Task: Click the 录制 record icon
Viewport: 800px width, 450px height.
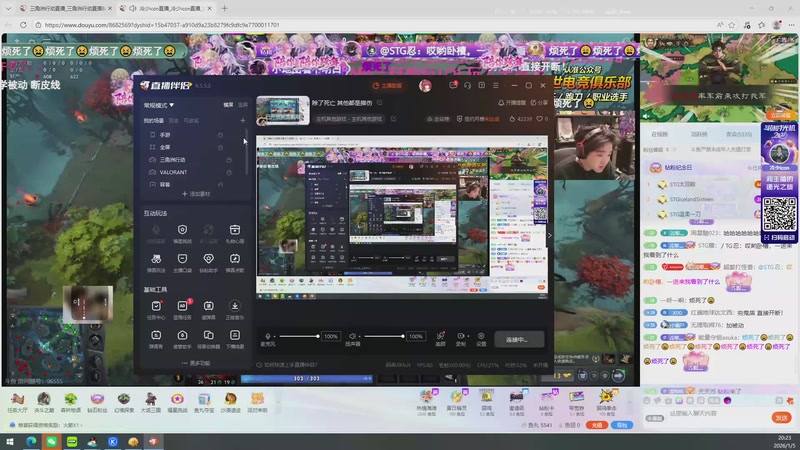Action: tap(460, 336)
